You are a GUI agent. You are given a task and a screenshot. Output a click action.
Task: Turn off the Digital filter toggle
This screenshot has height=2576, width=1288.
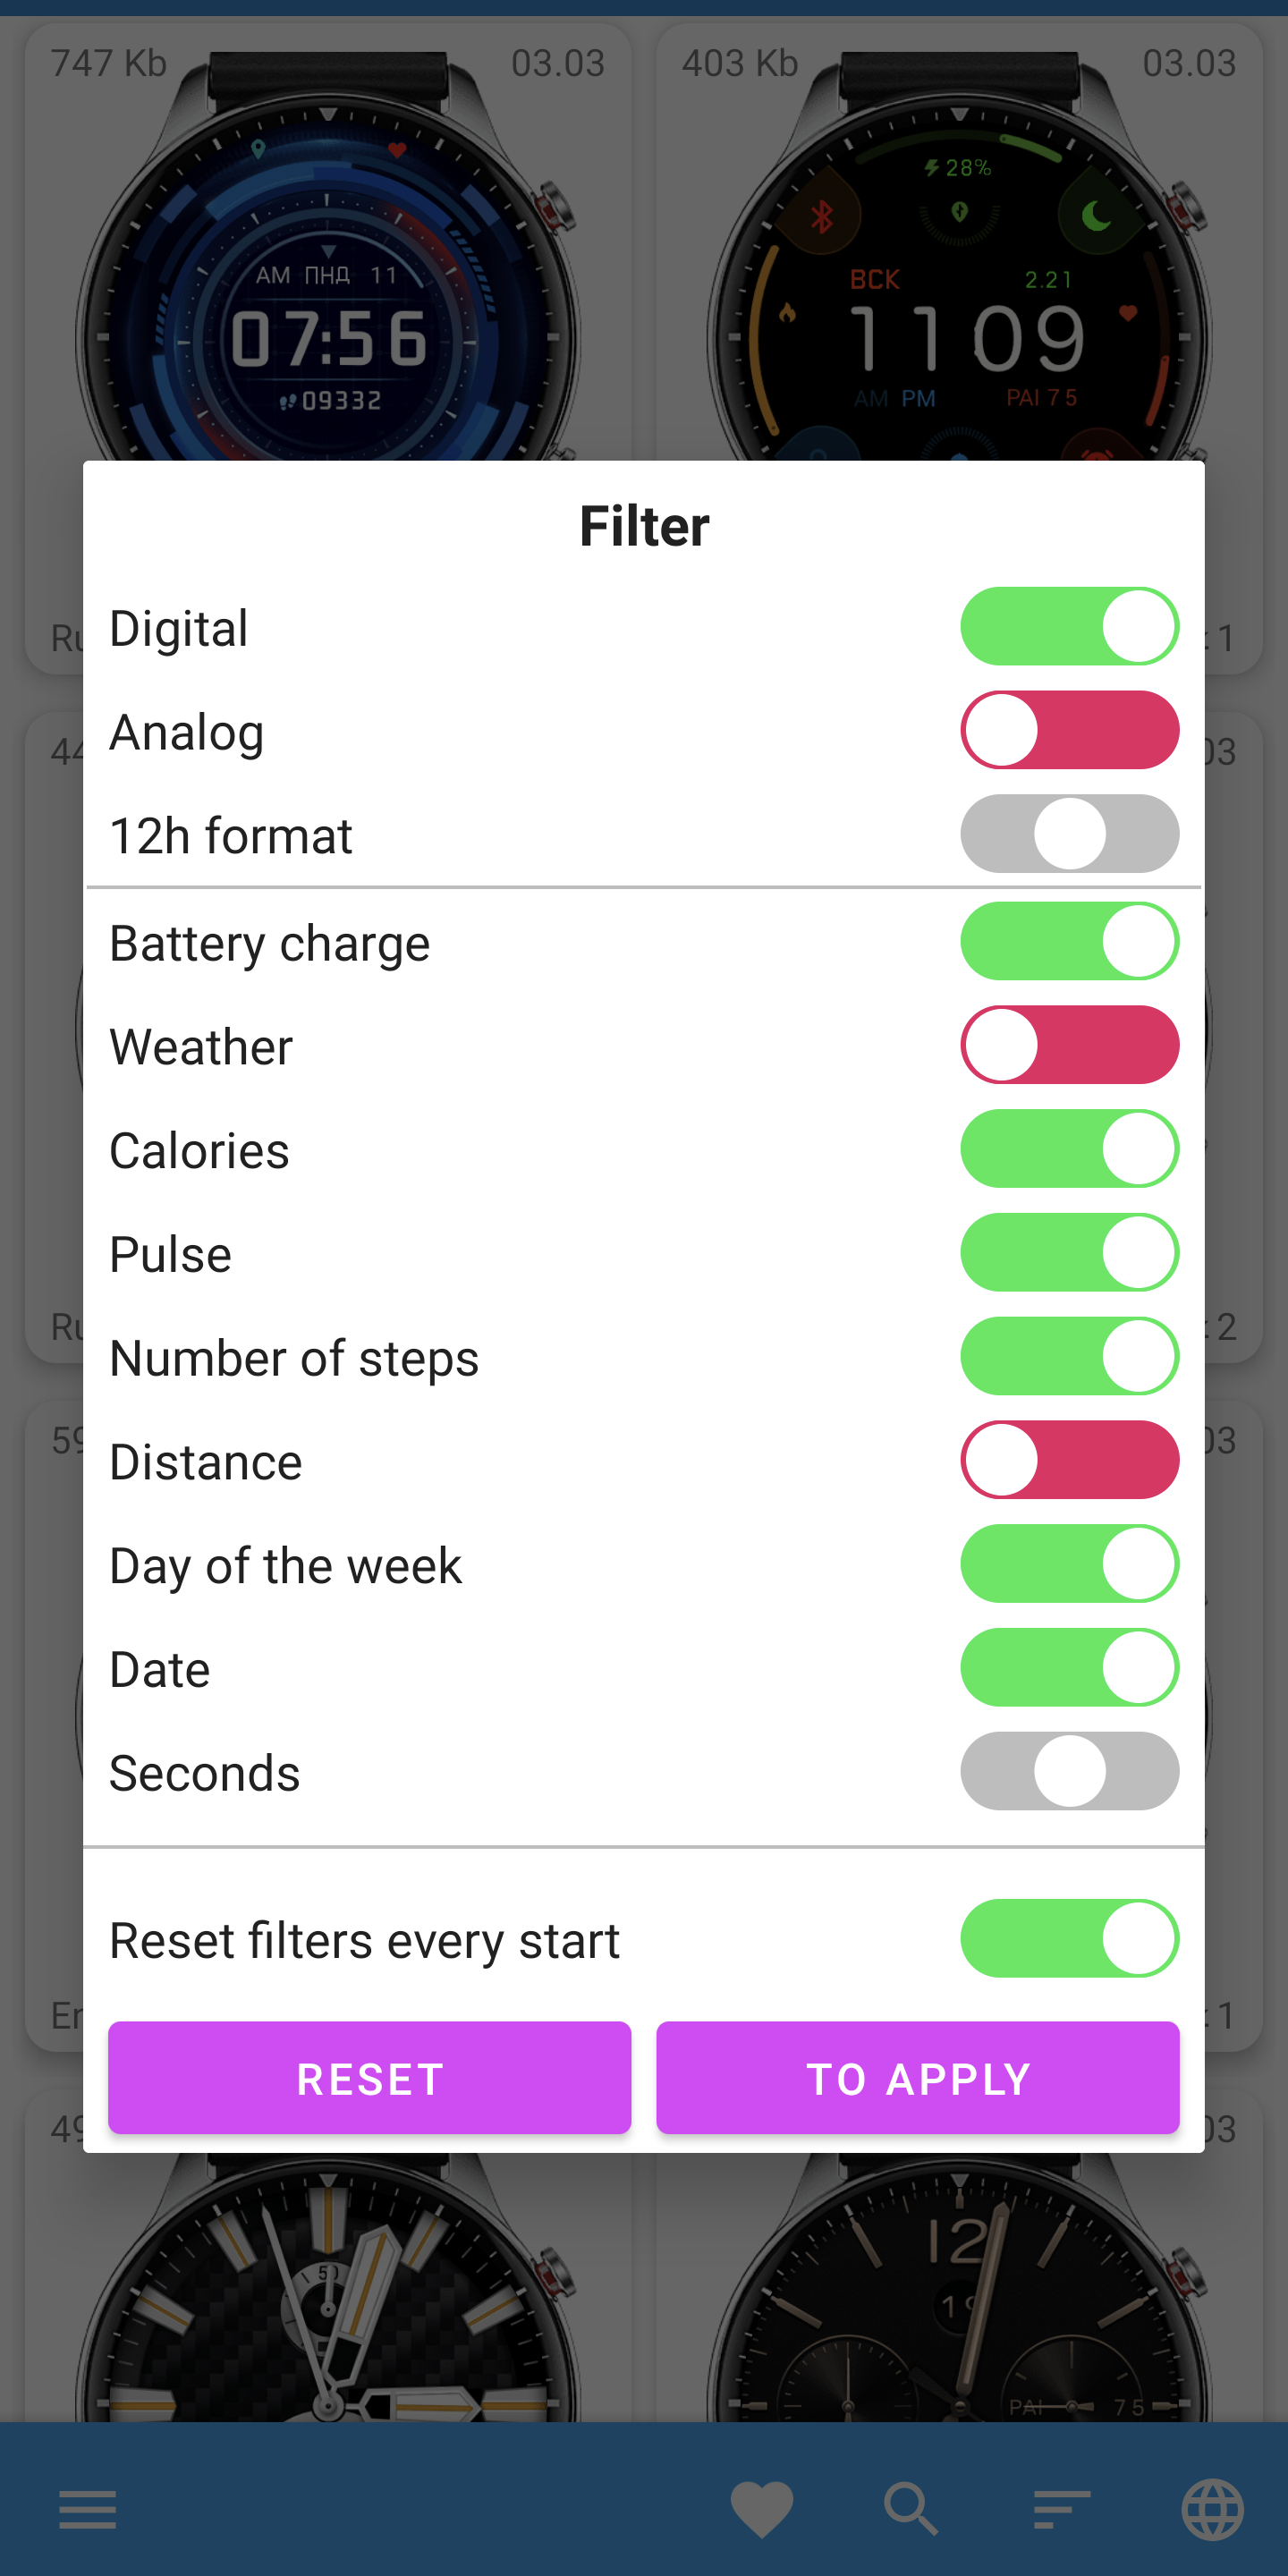click(1069, 627)
